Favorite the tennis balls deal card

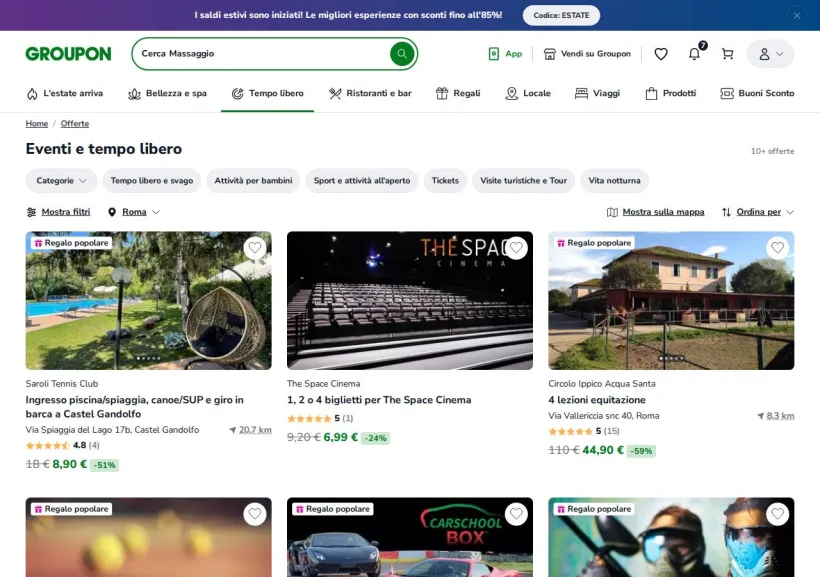point(255,514)
